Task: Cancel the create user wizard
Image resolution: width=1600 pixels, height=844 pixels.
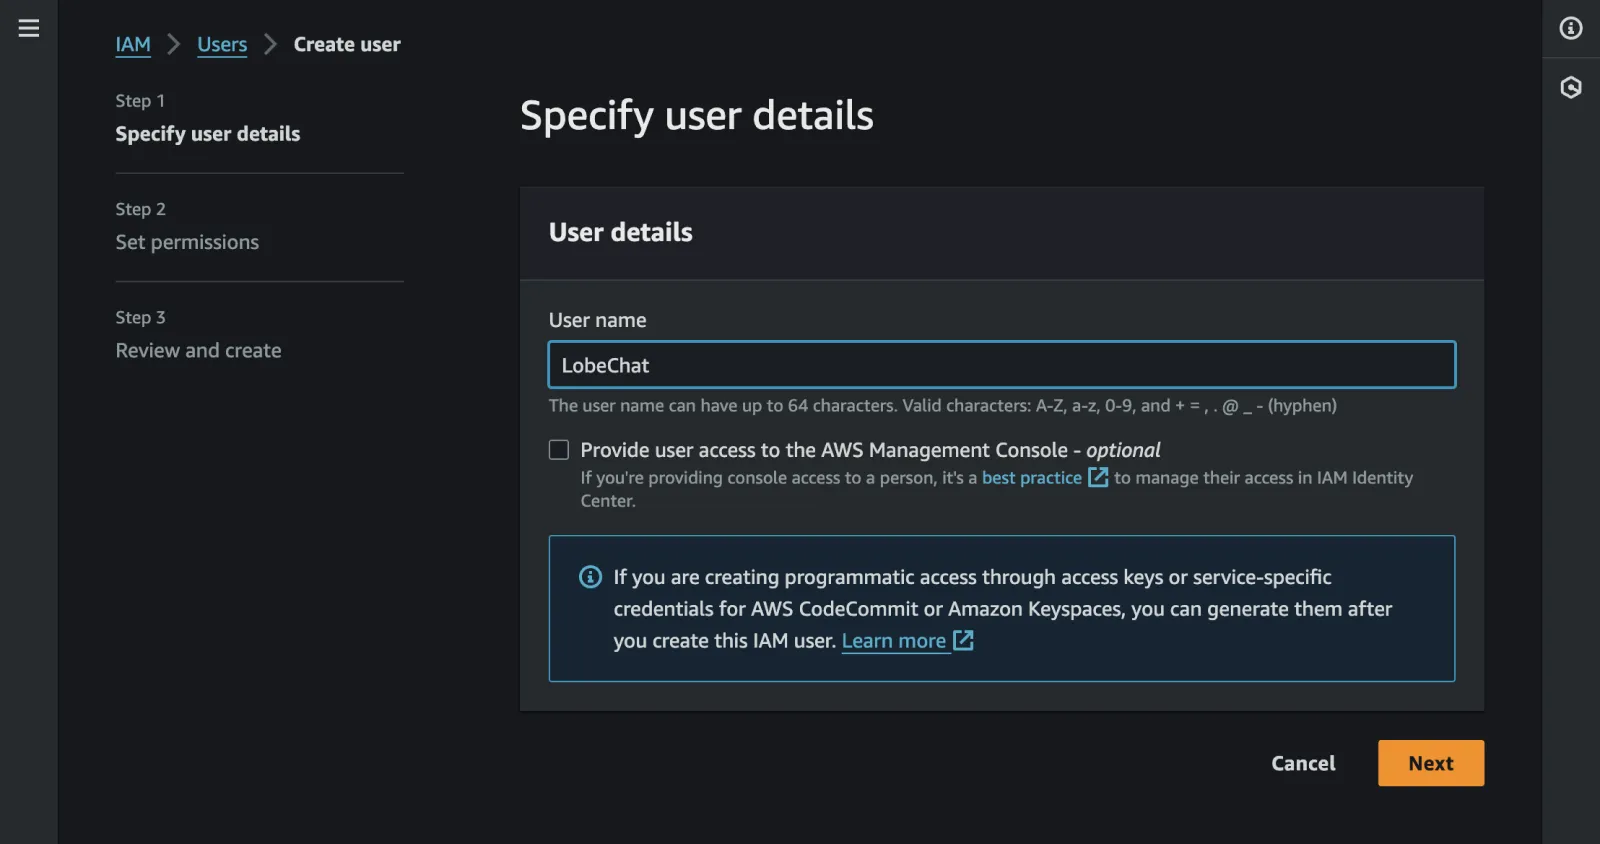Action: click(x=1303, y=763)
